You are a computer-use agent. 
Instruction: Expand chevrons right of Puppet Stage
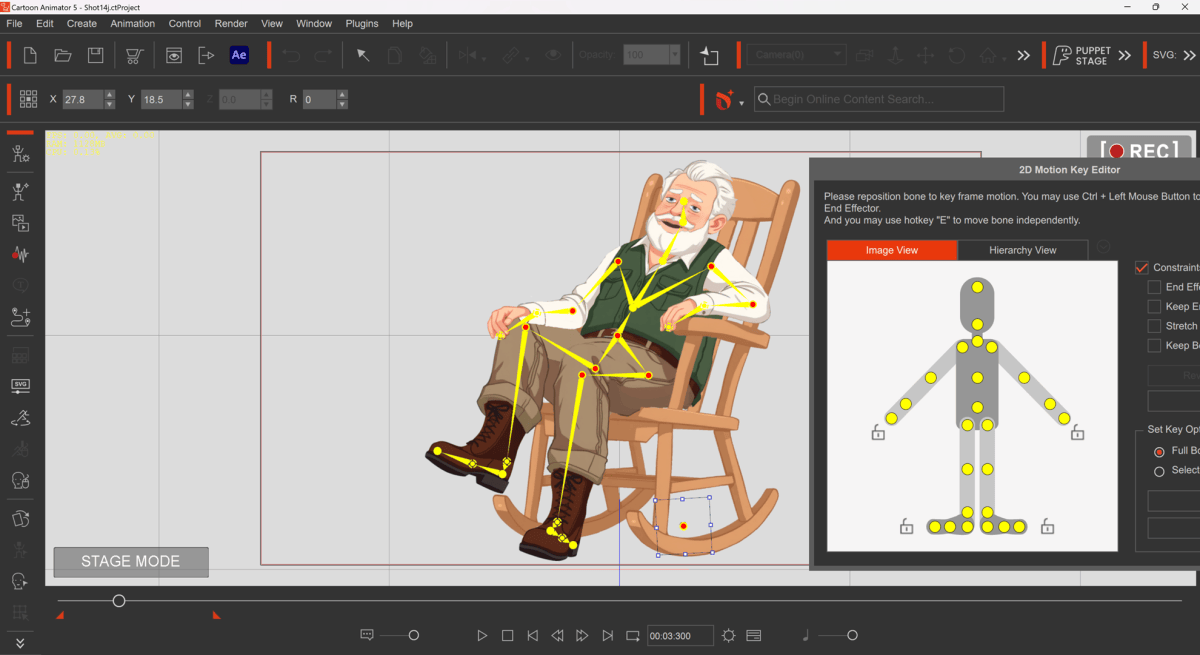1125,55
